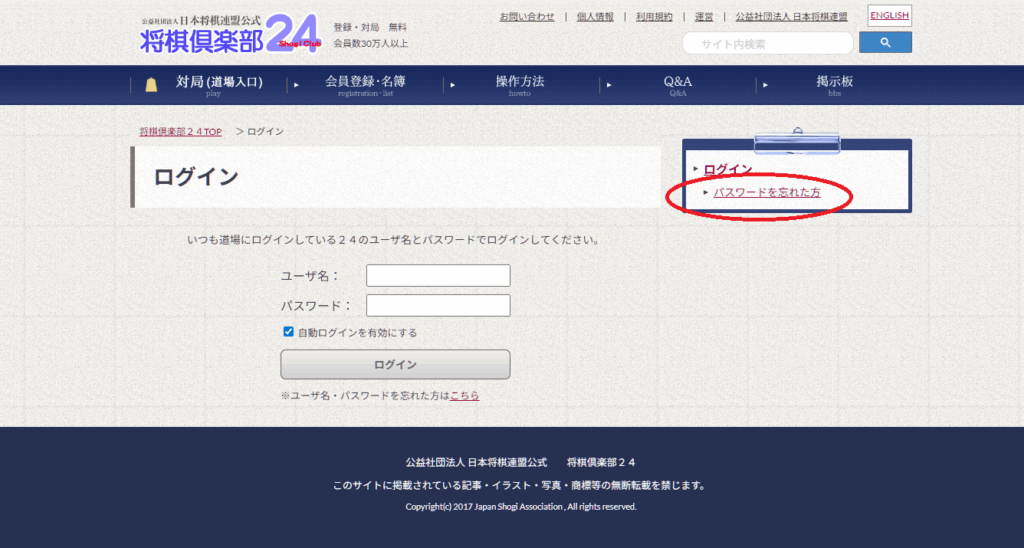The image size is (1024, 548).
Task: Click the blue search magnifier button
Action: 886,43
